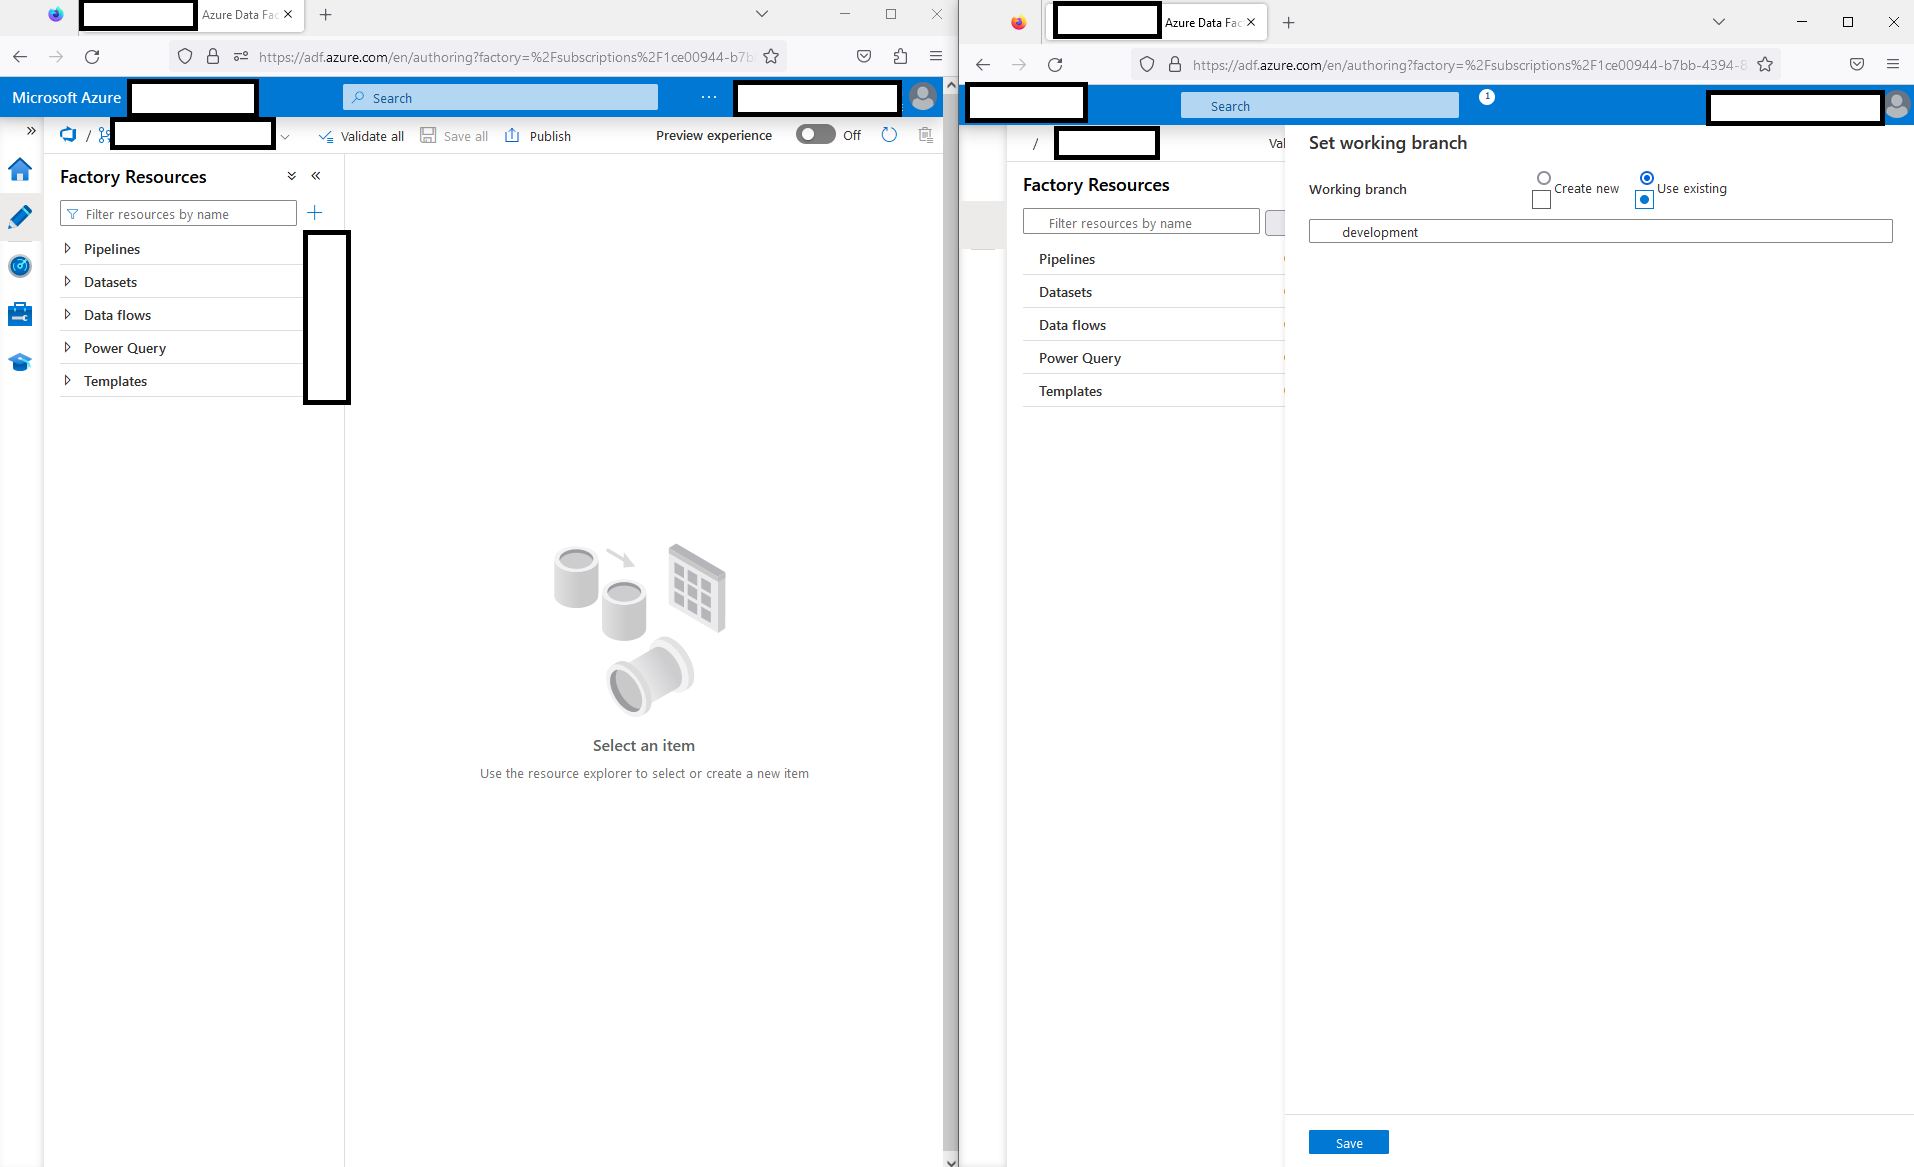
Task: Click the Discard all trash icon
Action: coord(925,134)
